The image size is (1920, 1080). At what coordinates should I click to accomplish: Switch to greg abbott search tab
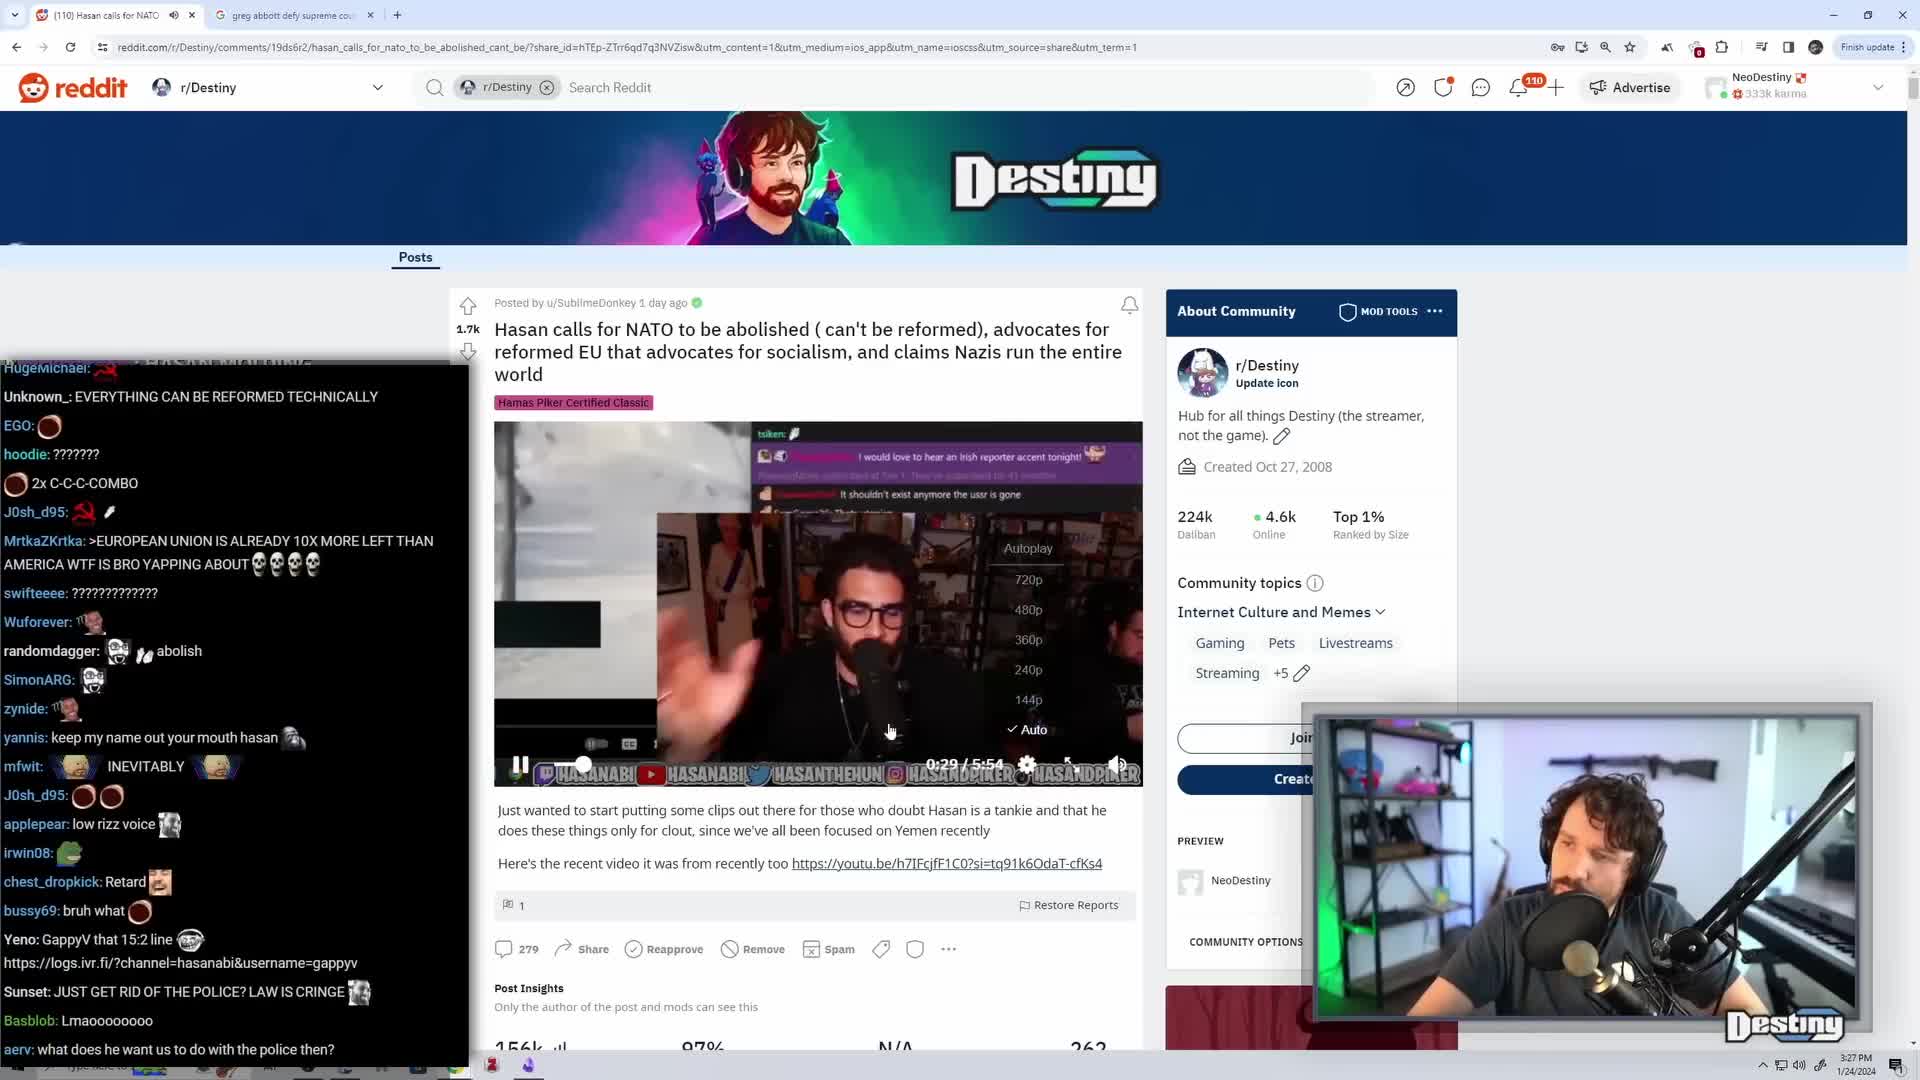(x=294, y=15)
